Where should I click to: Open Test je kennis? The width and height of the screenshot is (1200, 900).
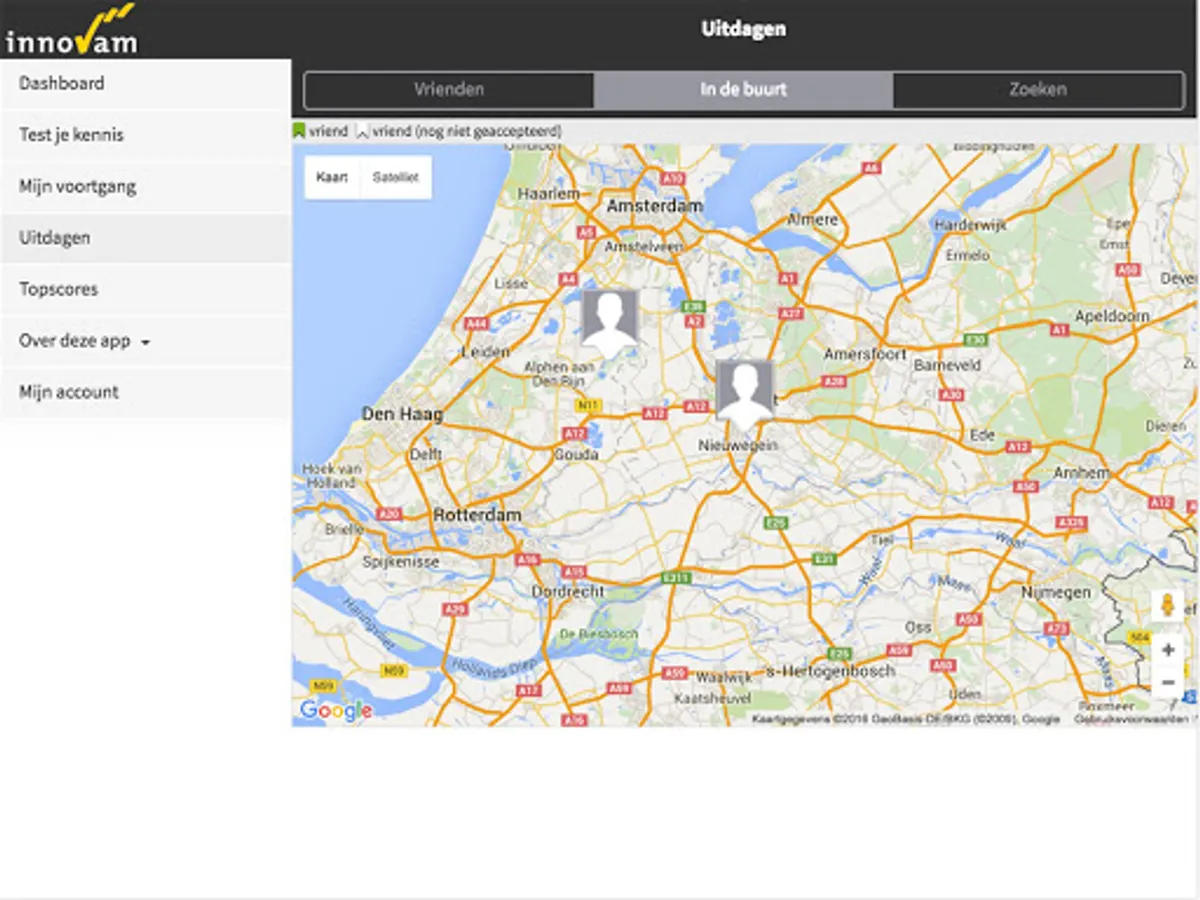pos(145,135)
